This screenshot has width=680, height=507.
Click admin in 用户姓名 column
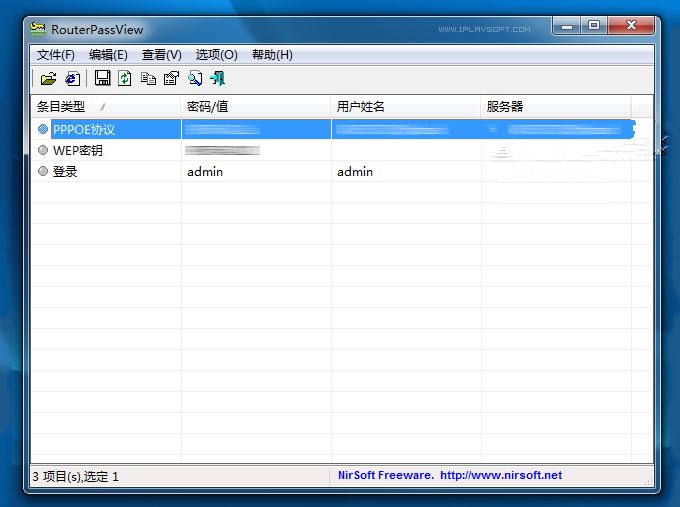355,172
